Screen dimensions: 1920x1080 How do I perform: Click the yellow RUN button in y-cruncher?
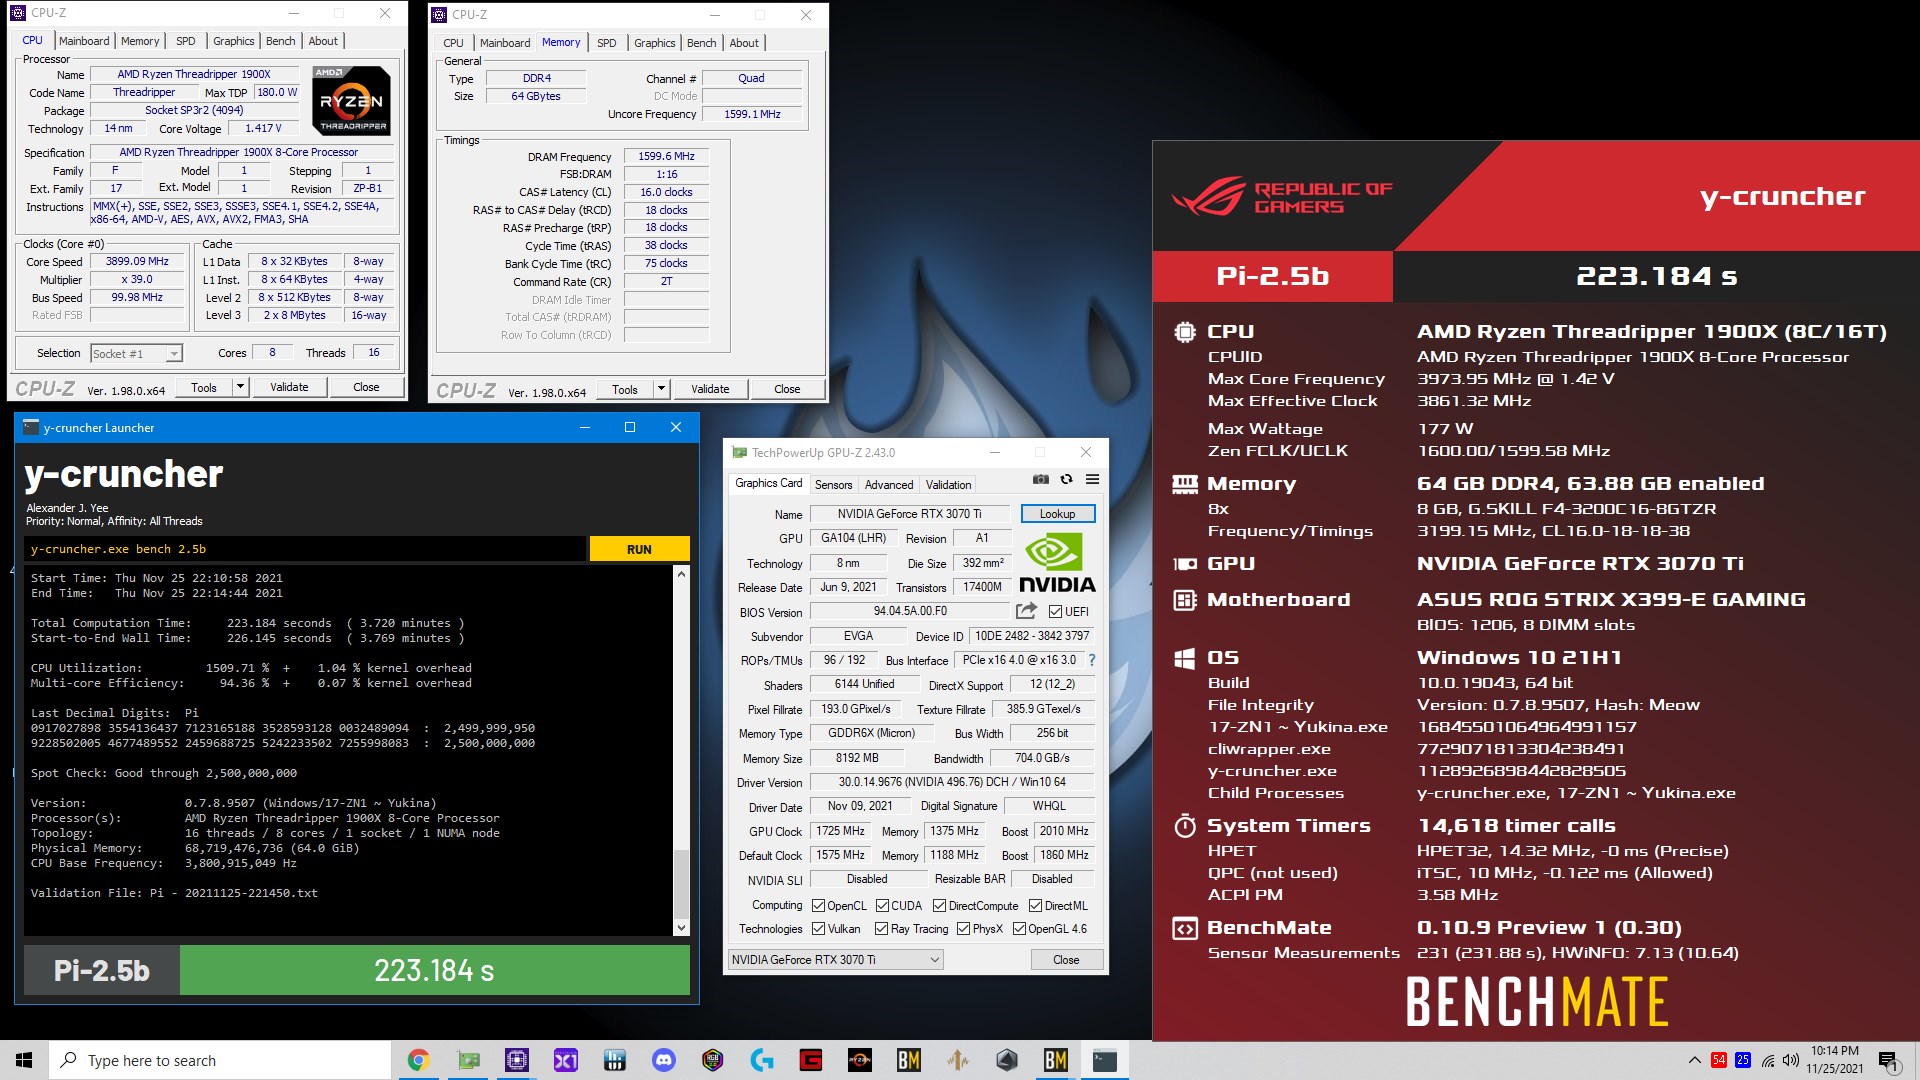(639, 549)
